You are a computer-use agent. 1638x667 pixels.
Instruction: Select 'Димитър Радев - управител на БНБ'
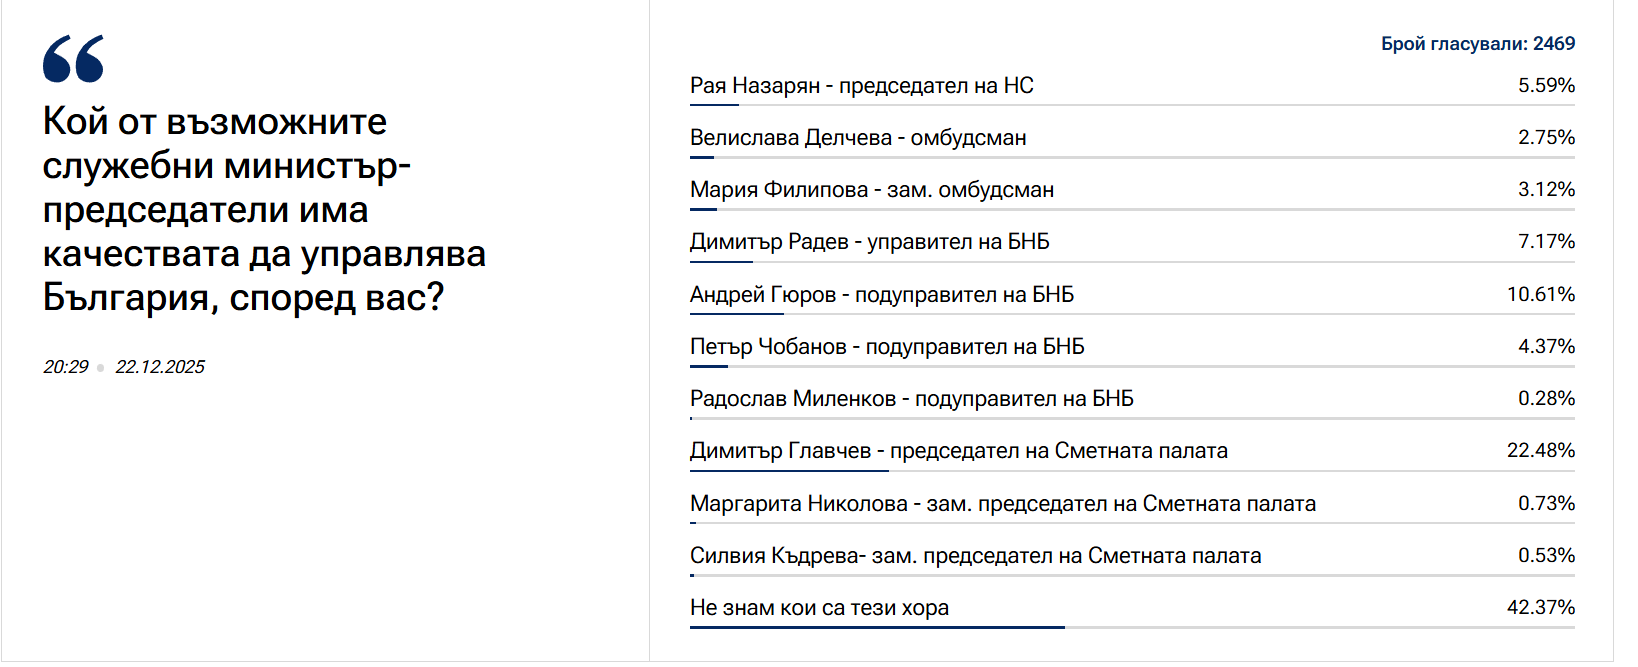tap(869, 242)
